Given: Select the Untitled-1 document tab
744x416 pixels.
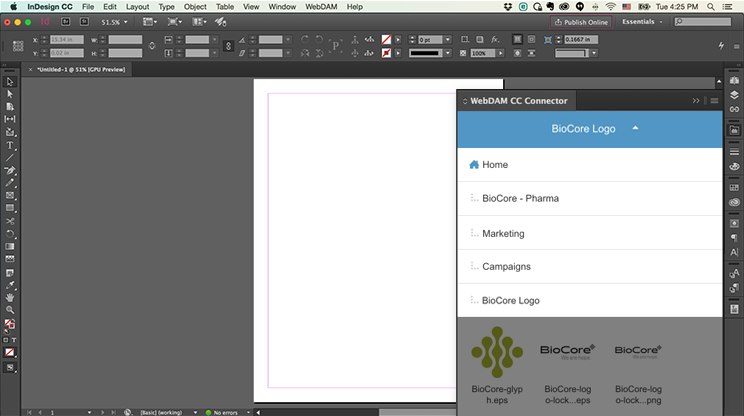Looking at the screenshot, I should (78, 69).
